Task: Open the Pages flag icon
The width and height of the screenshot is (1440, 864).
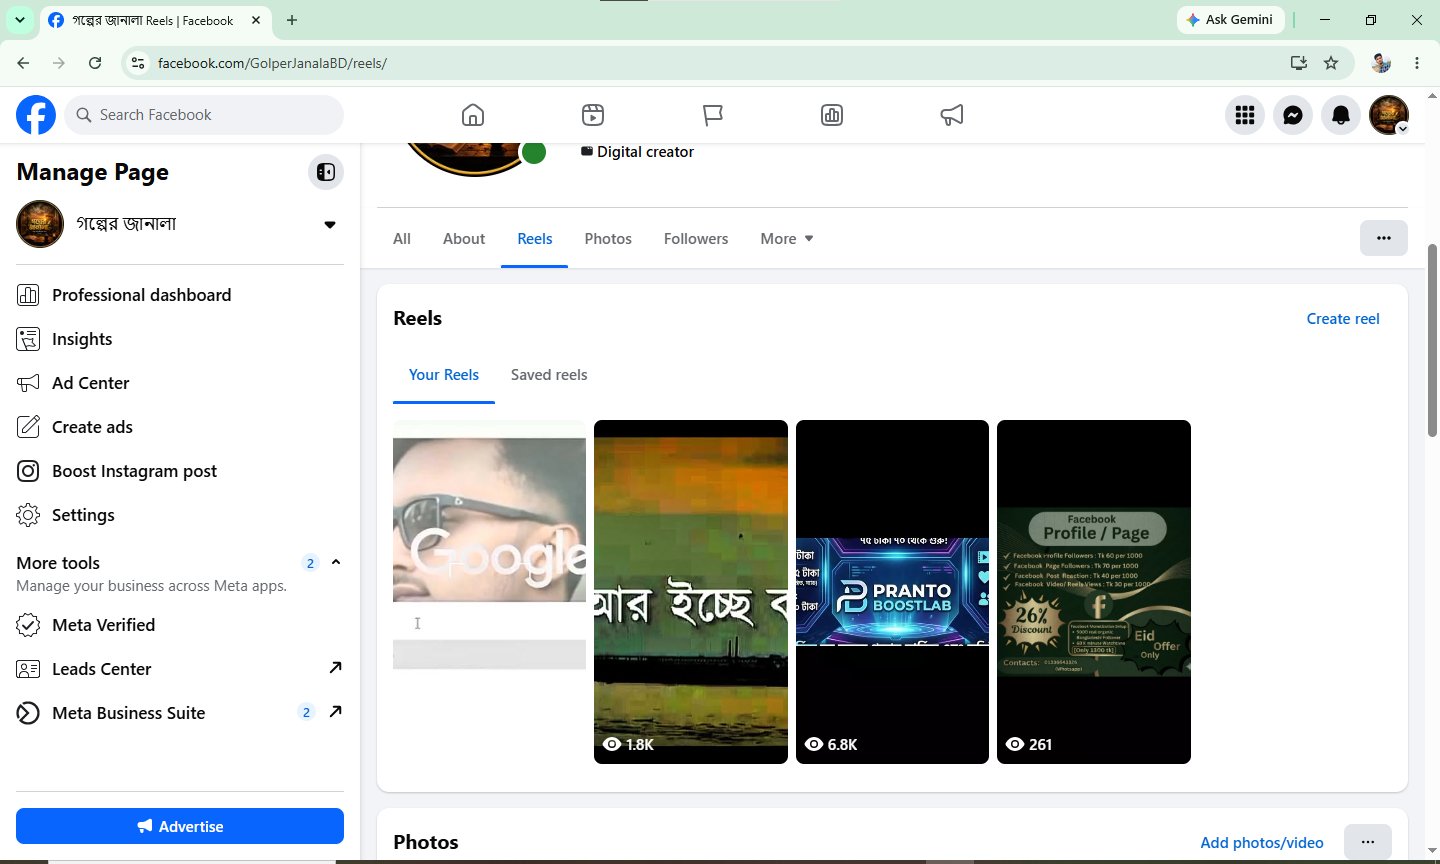Action: click(712, 115)
